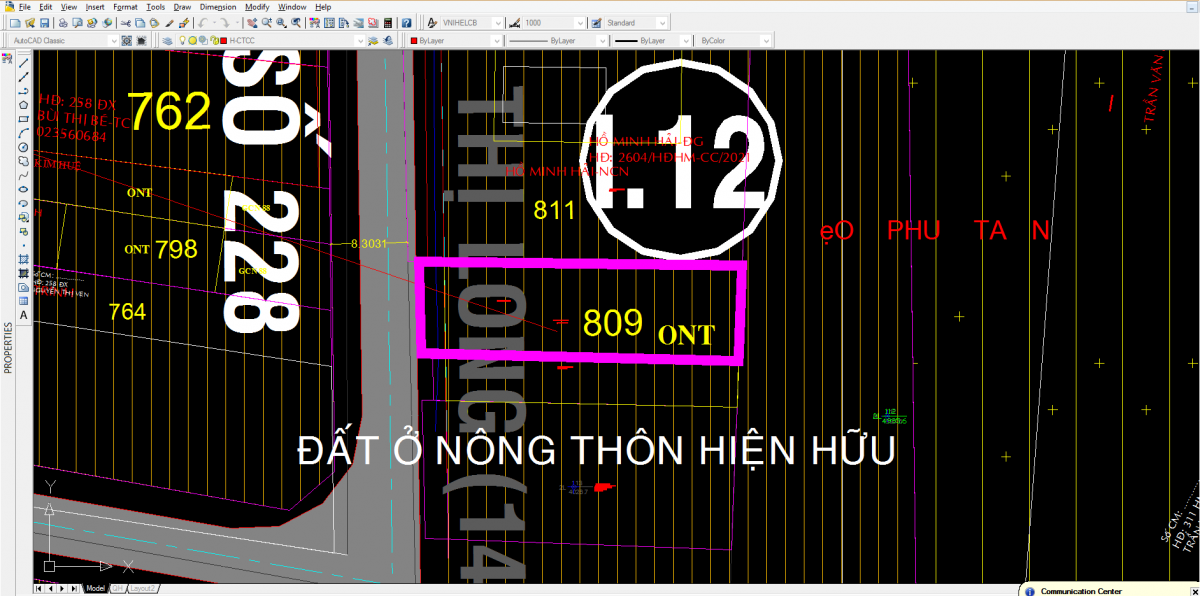Screen dimensions: 1200x596
Task: Select the Polygon draw tool
Action: (x=23, y=104)
